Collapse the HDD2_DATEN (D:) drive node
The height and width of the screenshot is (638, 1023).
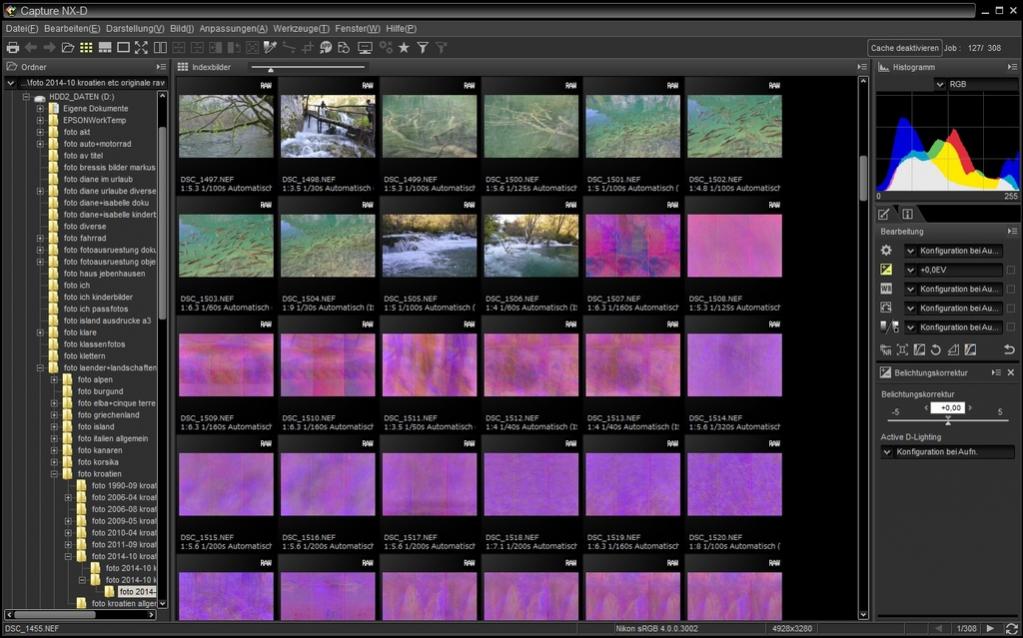tap(26, 97)
